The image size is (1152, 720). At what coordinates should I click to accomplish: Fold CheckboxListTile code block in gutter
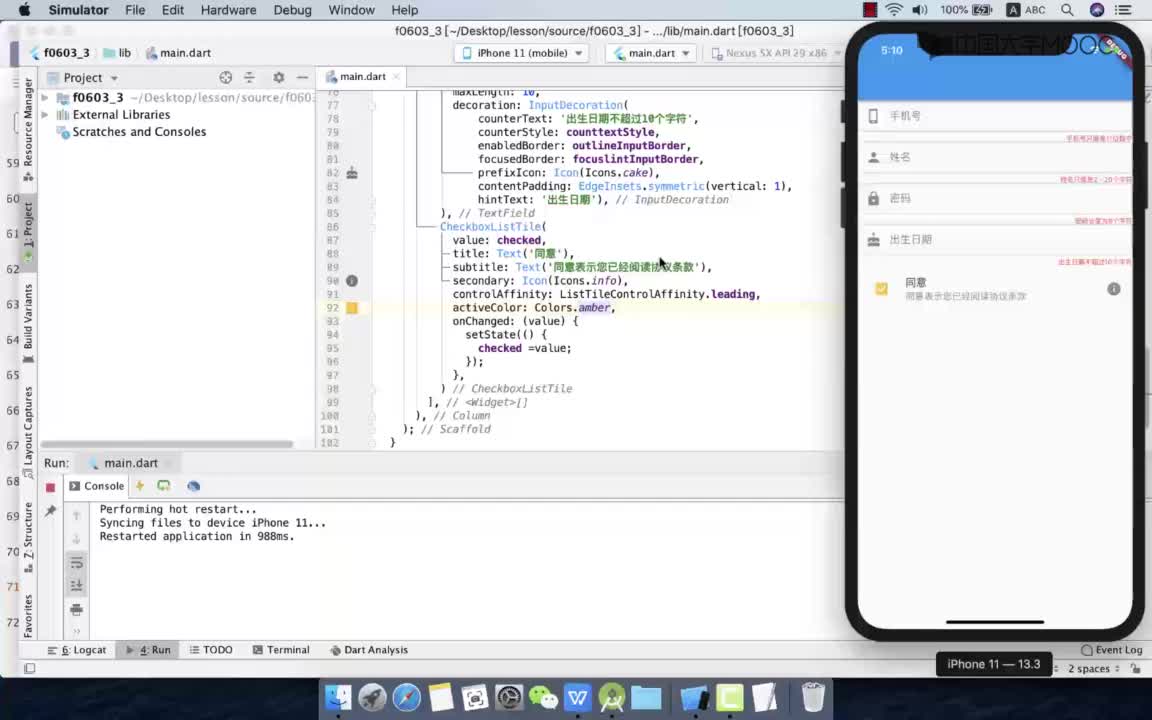tap(372, 227)
